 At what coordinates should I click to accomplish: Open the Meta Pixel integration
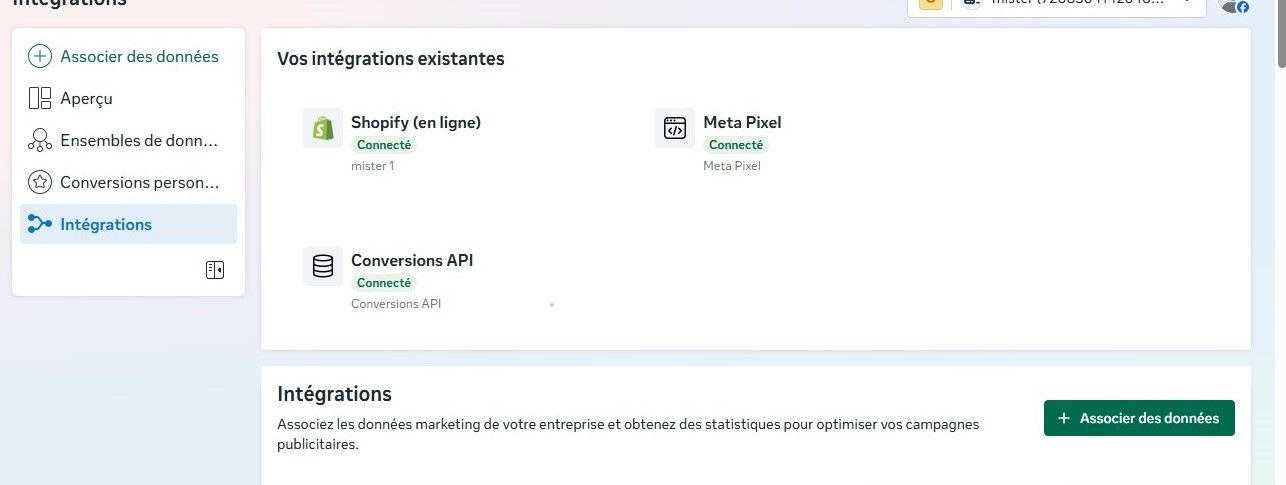(x=742, y=123)
